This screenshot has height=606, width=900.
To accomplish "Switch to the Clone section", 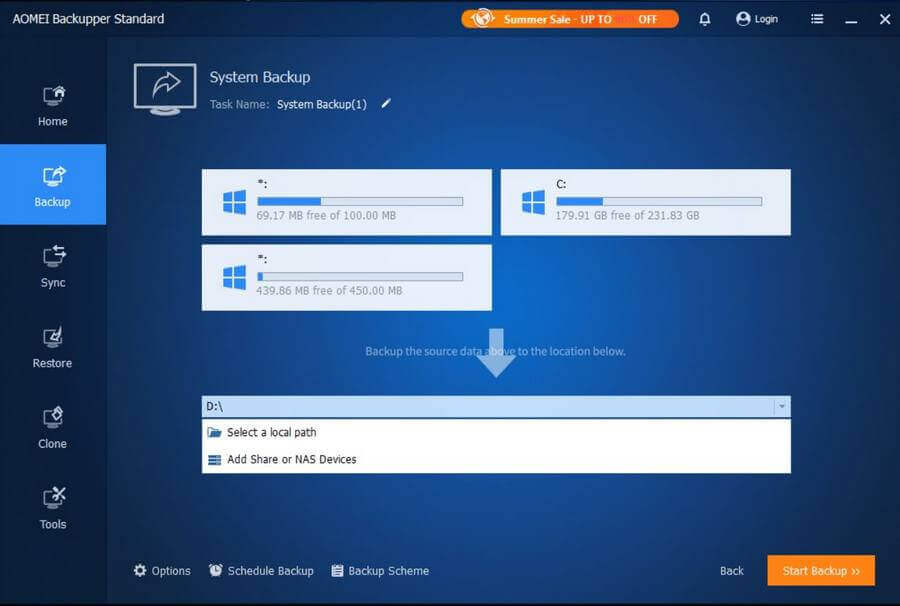I will click(53, 427).
